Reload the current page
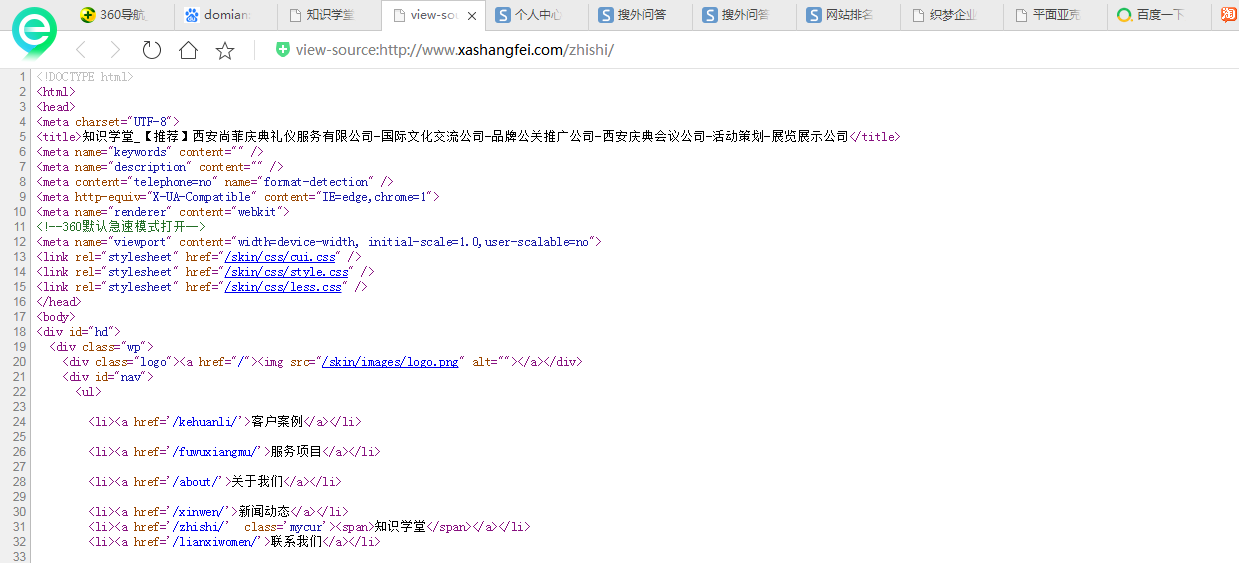1239x563 pixels. pyautogui.click(x=151, y=50)
